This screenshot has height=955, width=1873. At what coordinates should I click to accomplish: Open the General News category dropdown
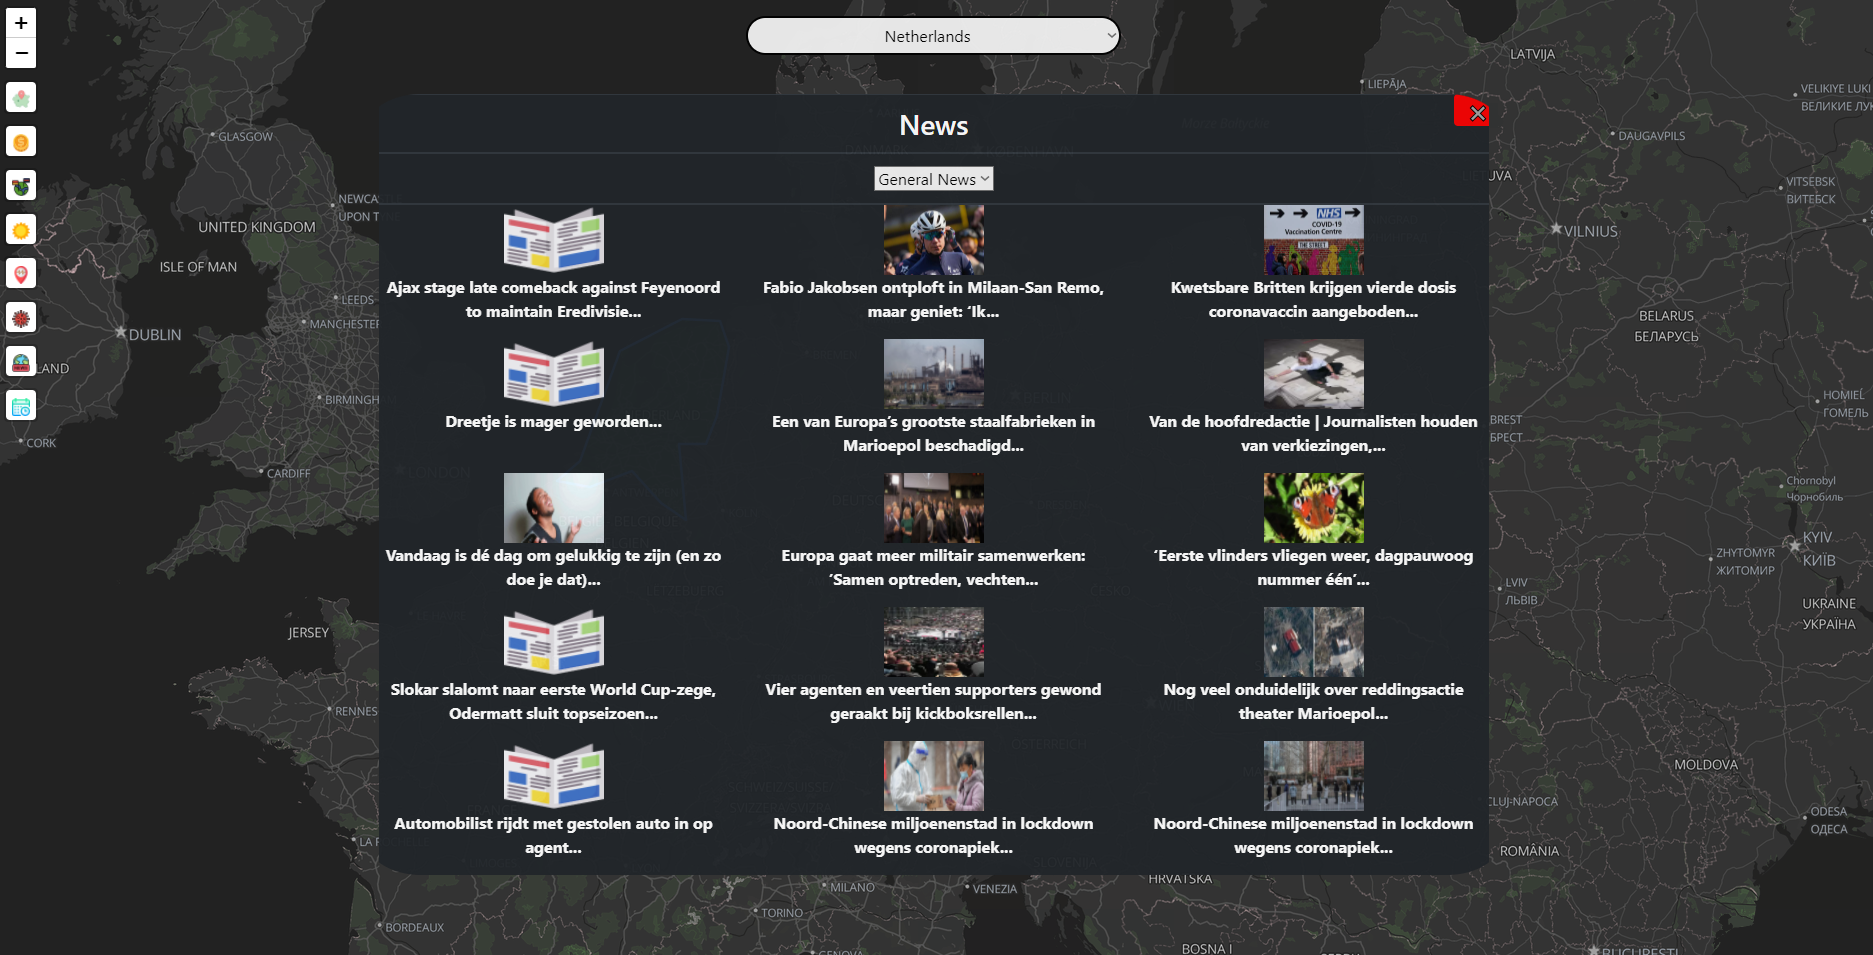click(x=933, y=179)
